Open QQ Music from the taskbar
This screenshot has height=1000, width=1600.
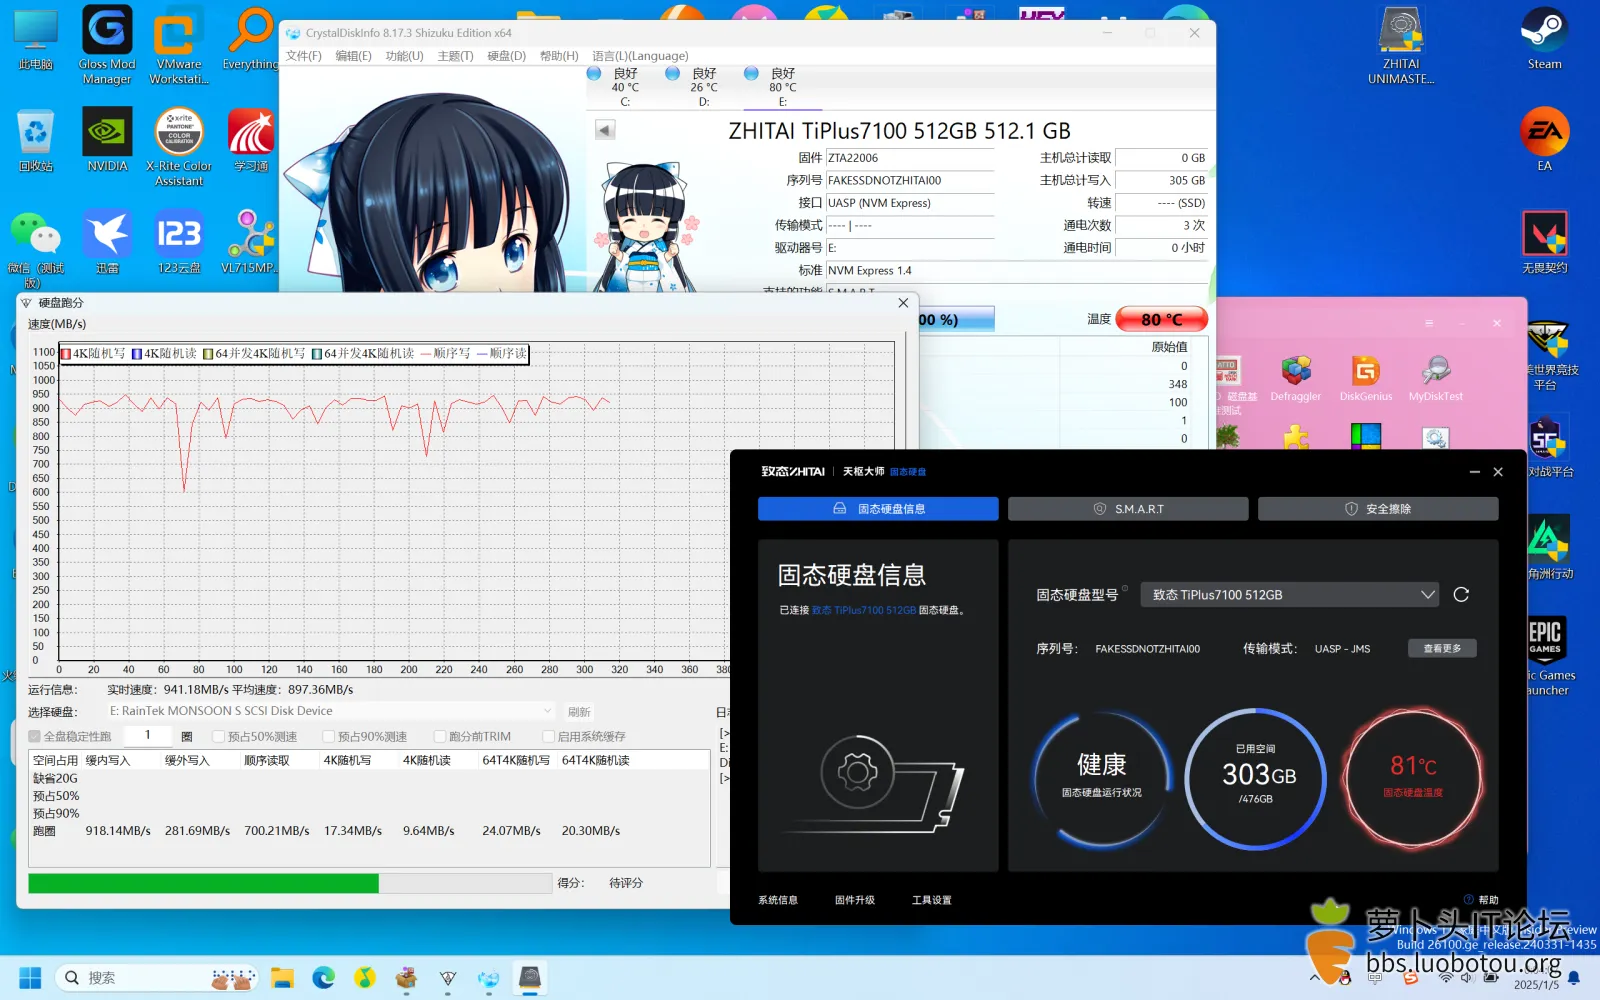(x=365, y=978)
